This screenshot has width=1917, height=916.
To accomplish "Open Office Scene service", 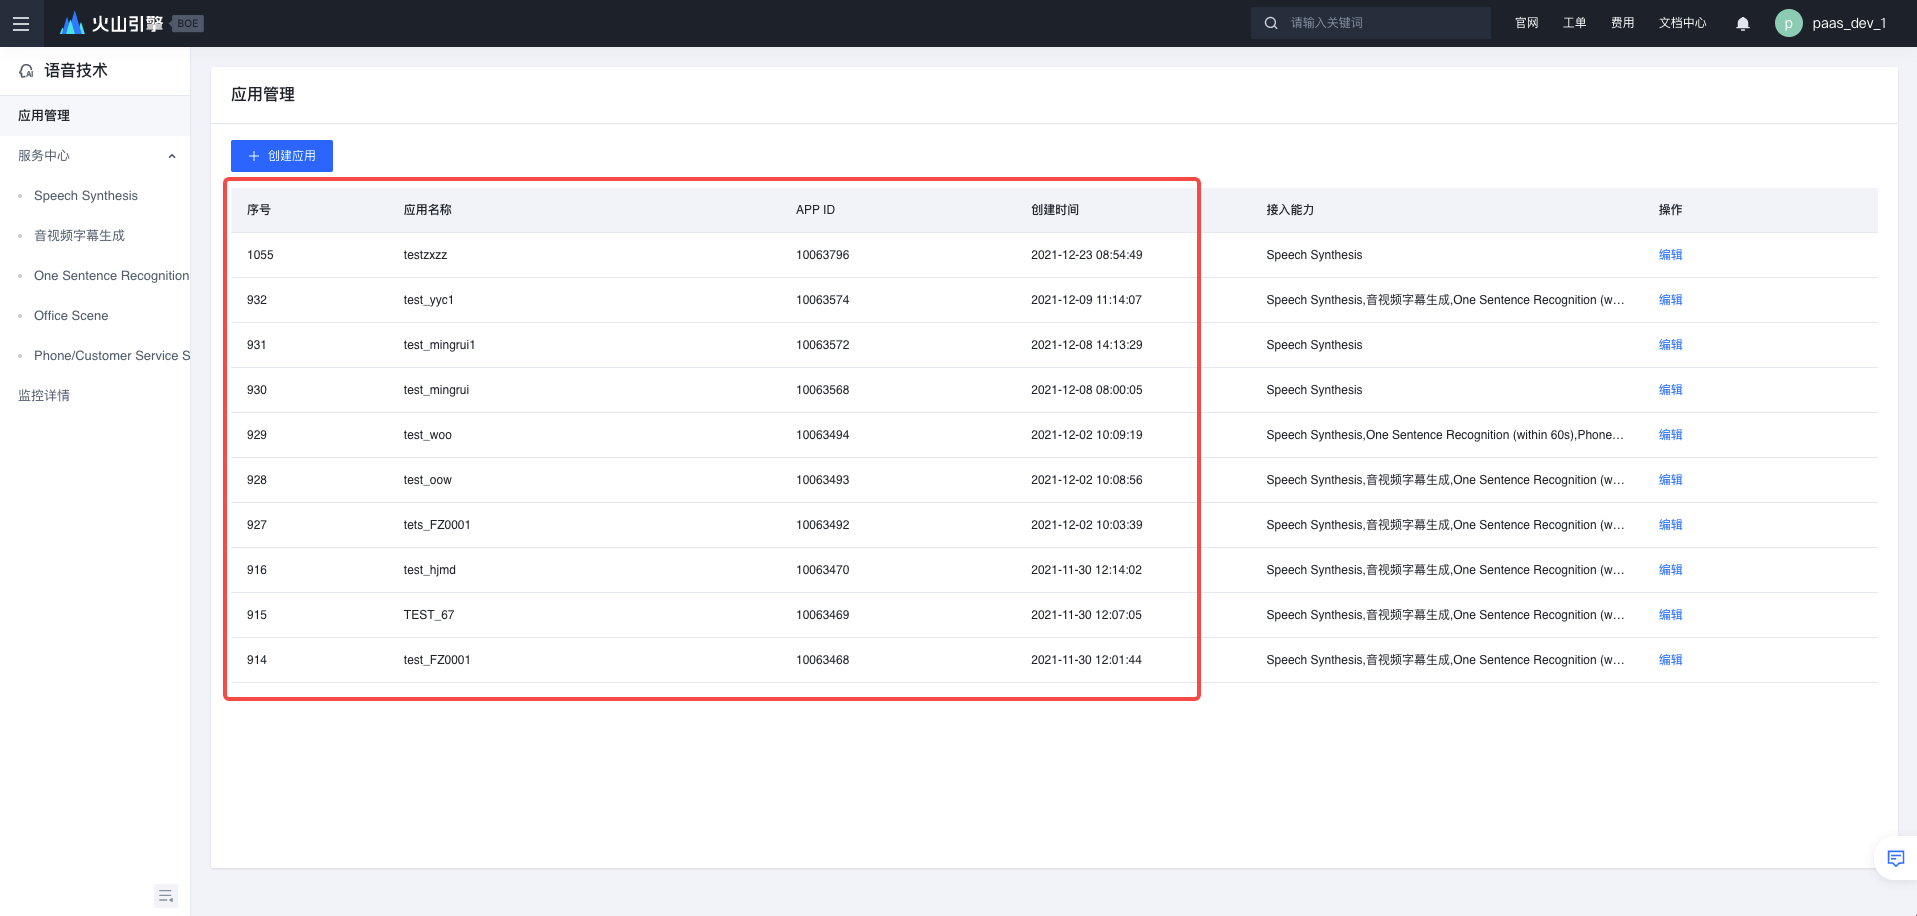I will (71, 316).
